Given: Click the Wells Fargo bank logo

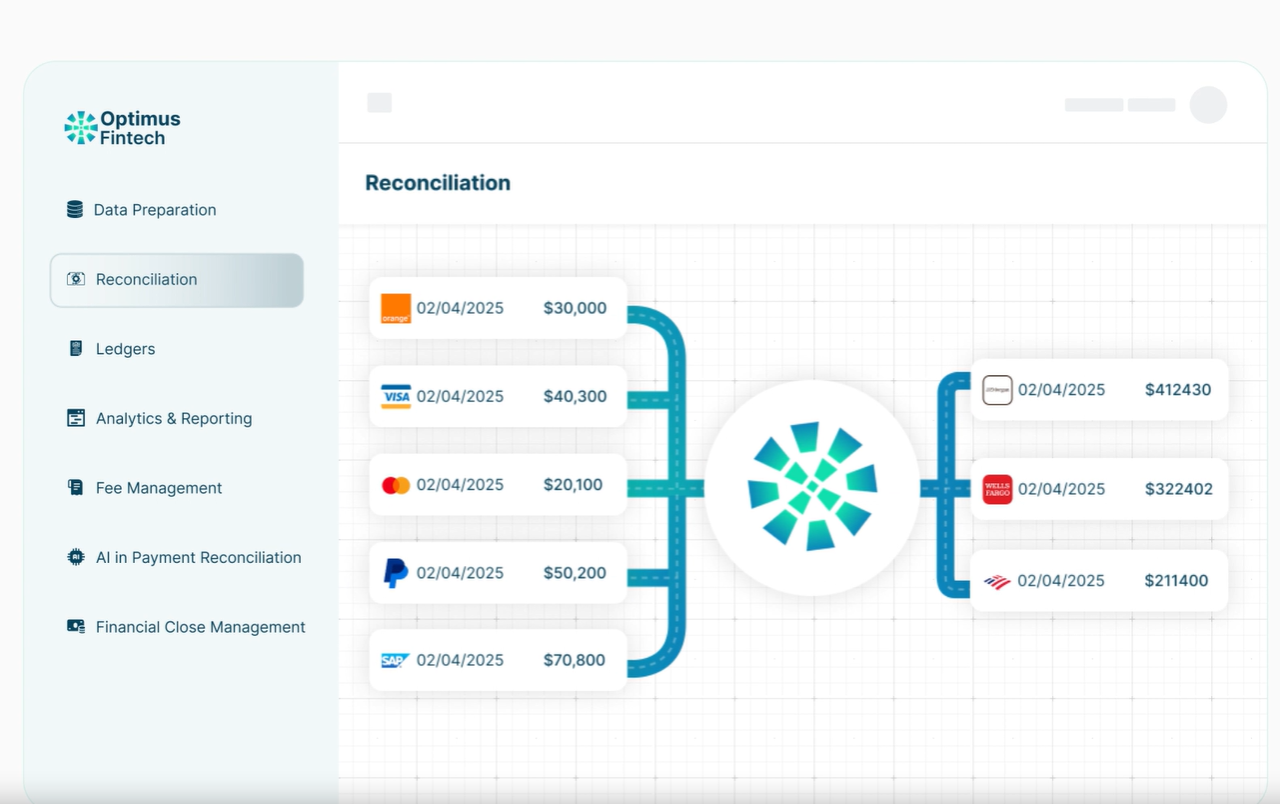Looking at the screenshot, I should pos(997,489).
